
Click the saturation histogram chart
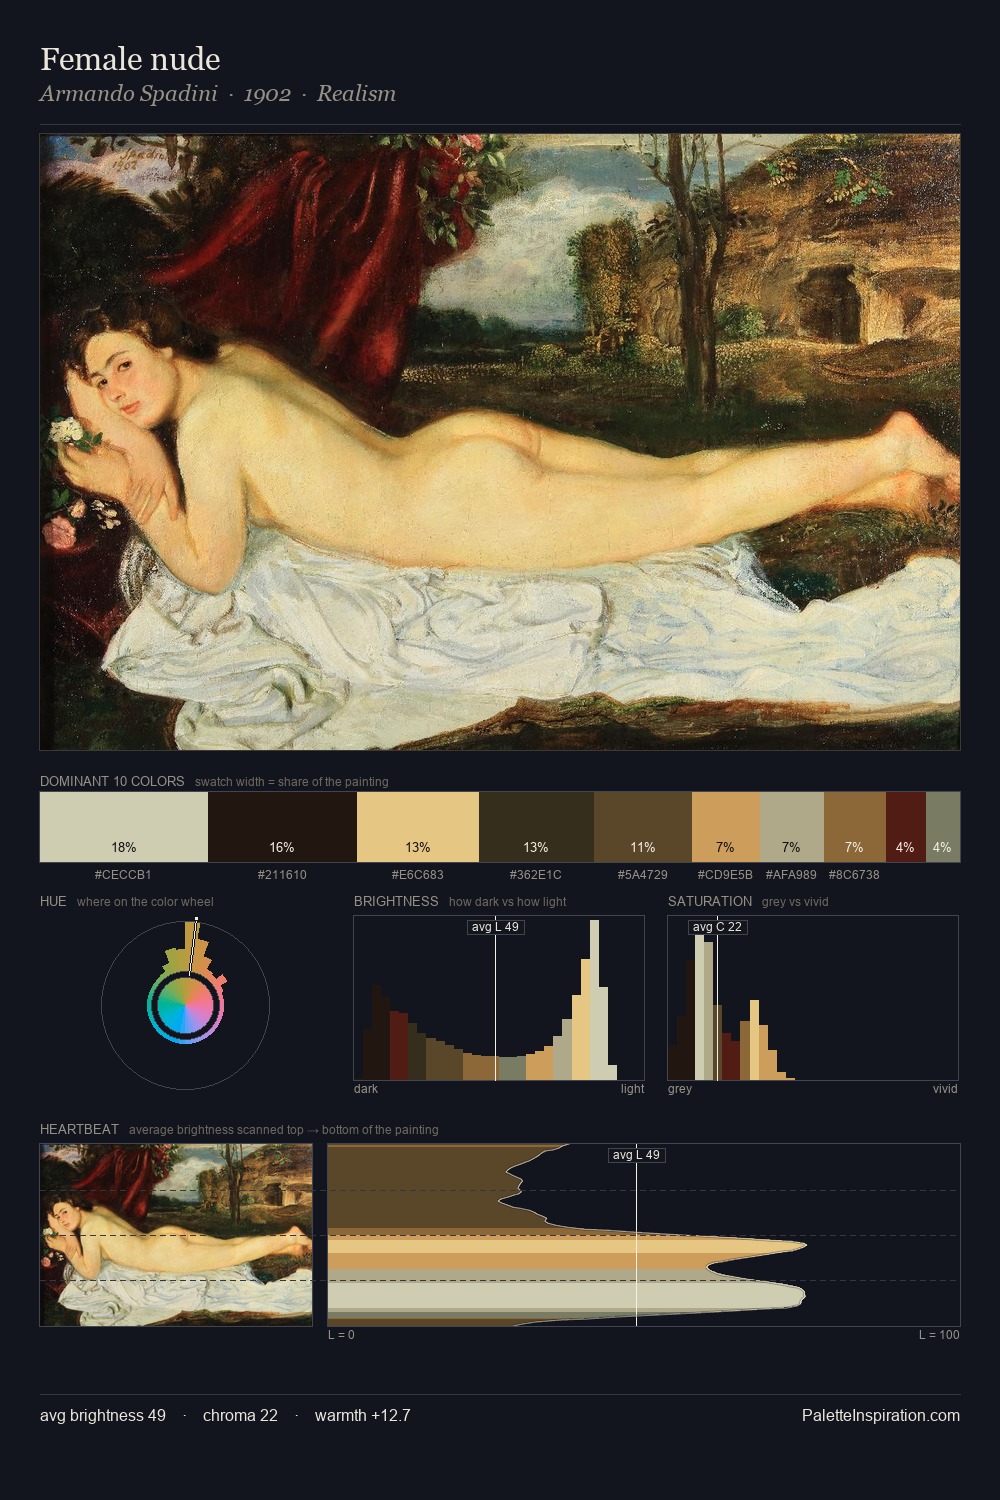[813, 998]
